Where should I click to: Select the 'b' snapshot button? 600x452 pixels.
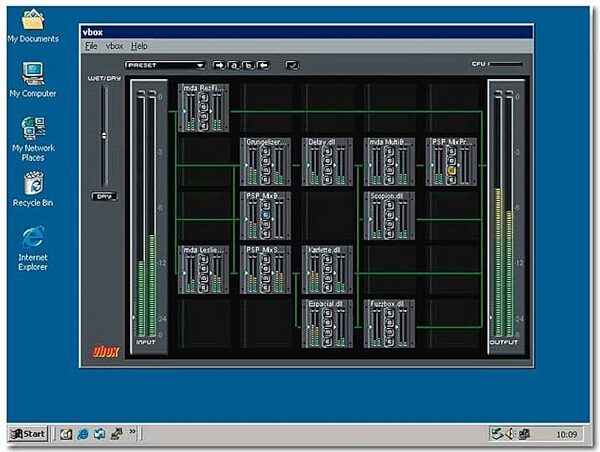[x=248, y=65]
